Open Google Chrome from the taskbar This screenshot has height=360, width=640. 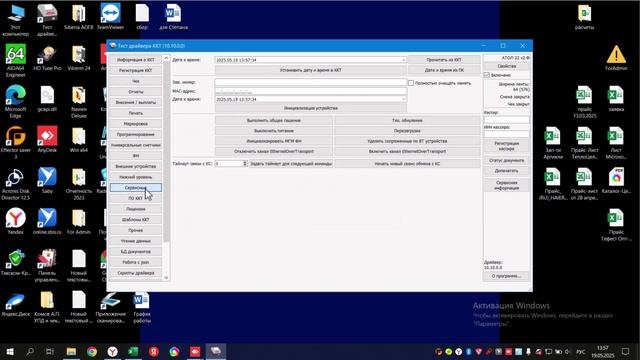pos(92,351)
